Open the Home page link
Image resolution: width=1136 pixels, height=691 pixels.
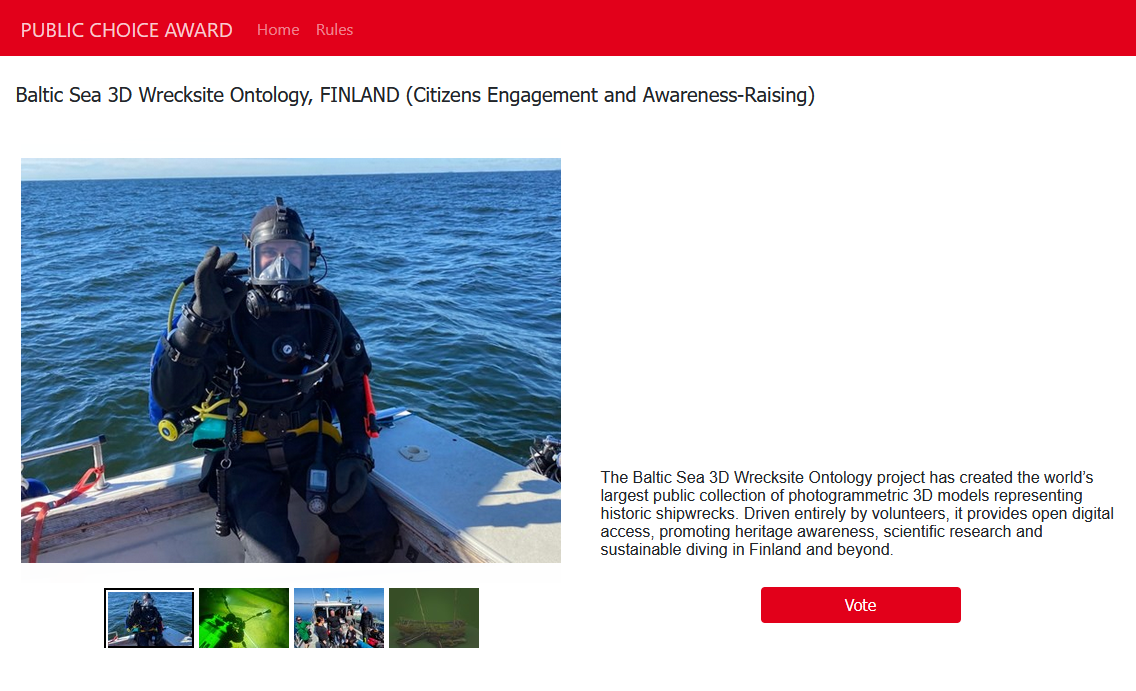click(x=278, y=30)
